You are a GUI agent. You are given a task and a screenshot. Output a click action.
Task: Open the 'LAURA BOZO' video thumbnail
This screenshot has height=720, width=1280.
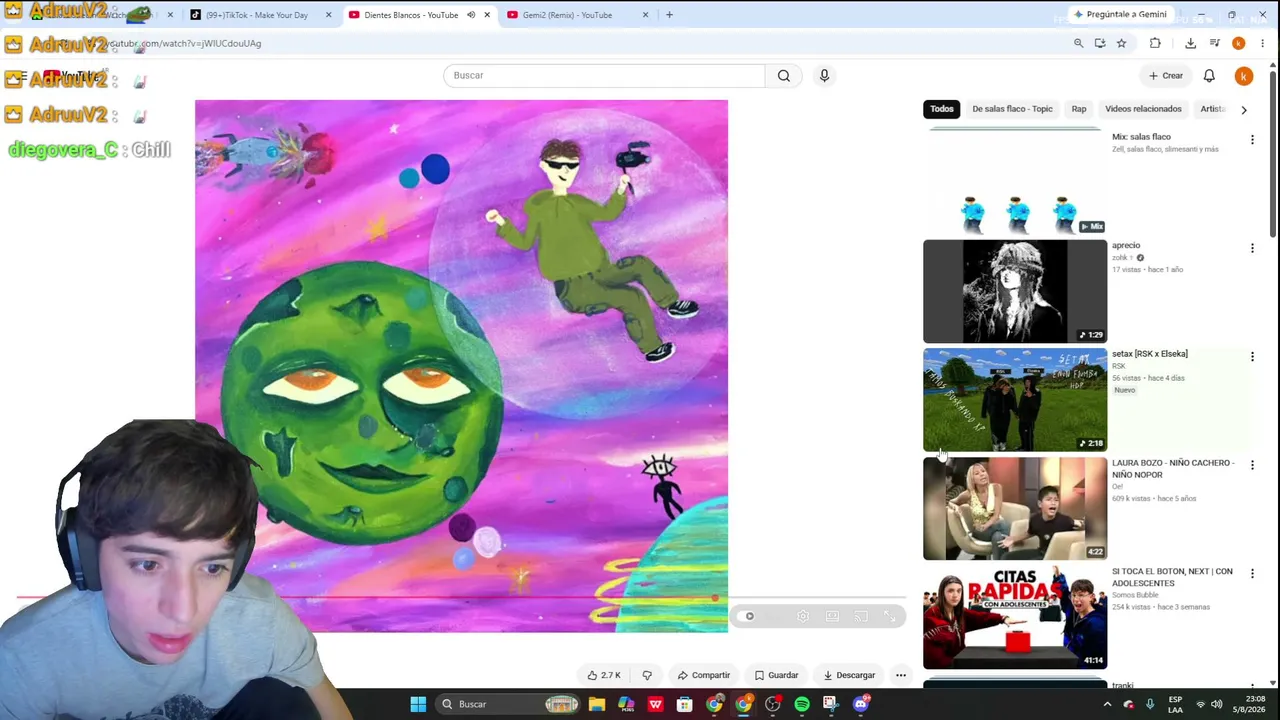tap(1015, 509)
